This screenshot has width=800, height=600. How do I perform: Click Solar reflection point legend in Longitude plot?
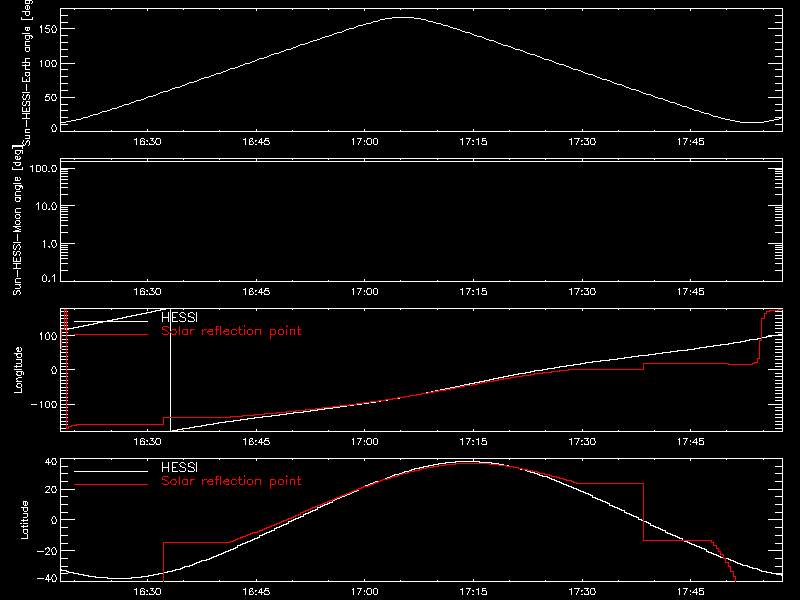point(231,331)
